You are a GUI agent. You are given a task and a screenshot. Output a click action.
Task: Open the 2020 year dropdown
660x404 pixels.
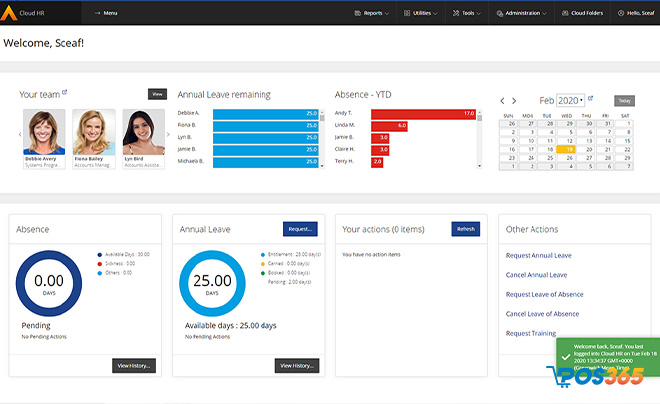click(x=570, y=101)
